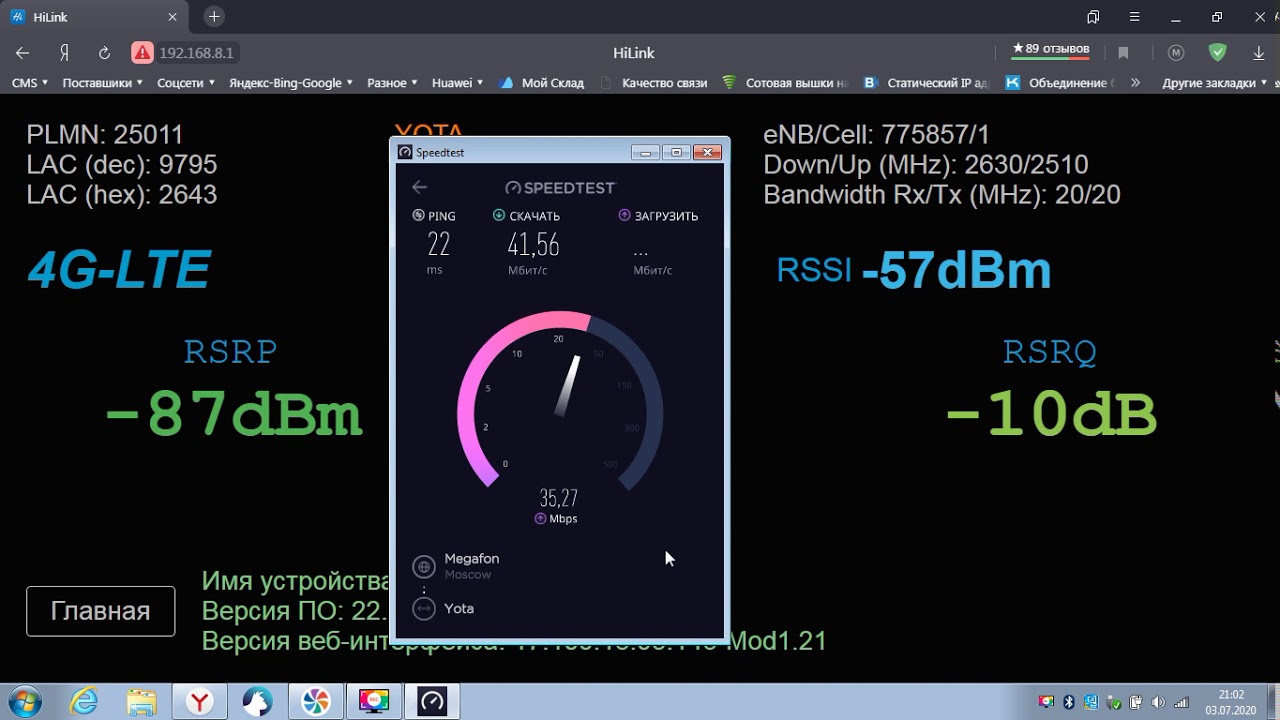Open Windows Explorer from the taskbar
The width and height of the screenshot is (1280, 720).
coord(142,701)
